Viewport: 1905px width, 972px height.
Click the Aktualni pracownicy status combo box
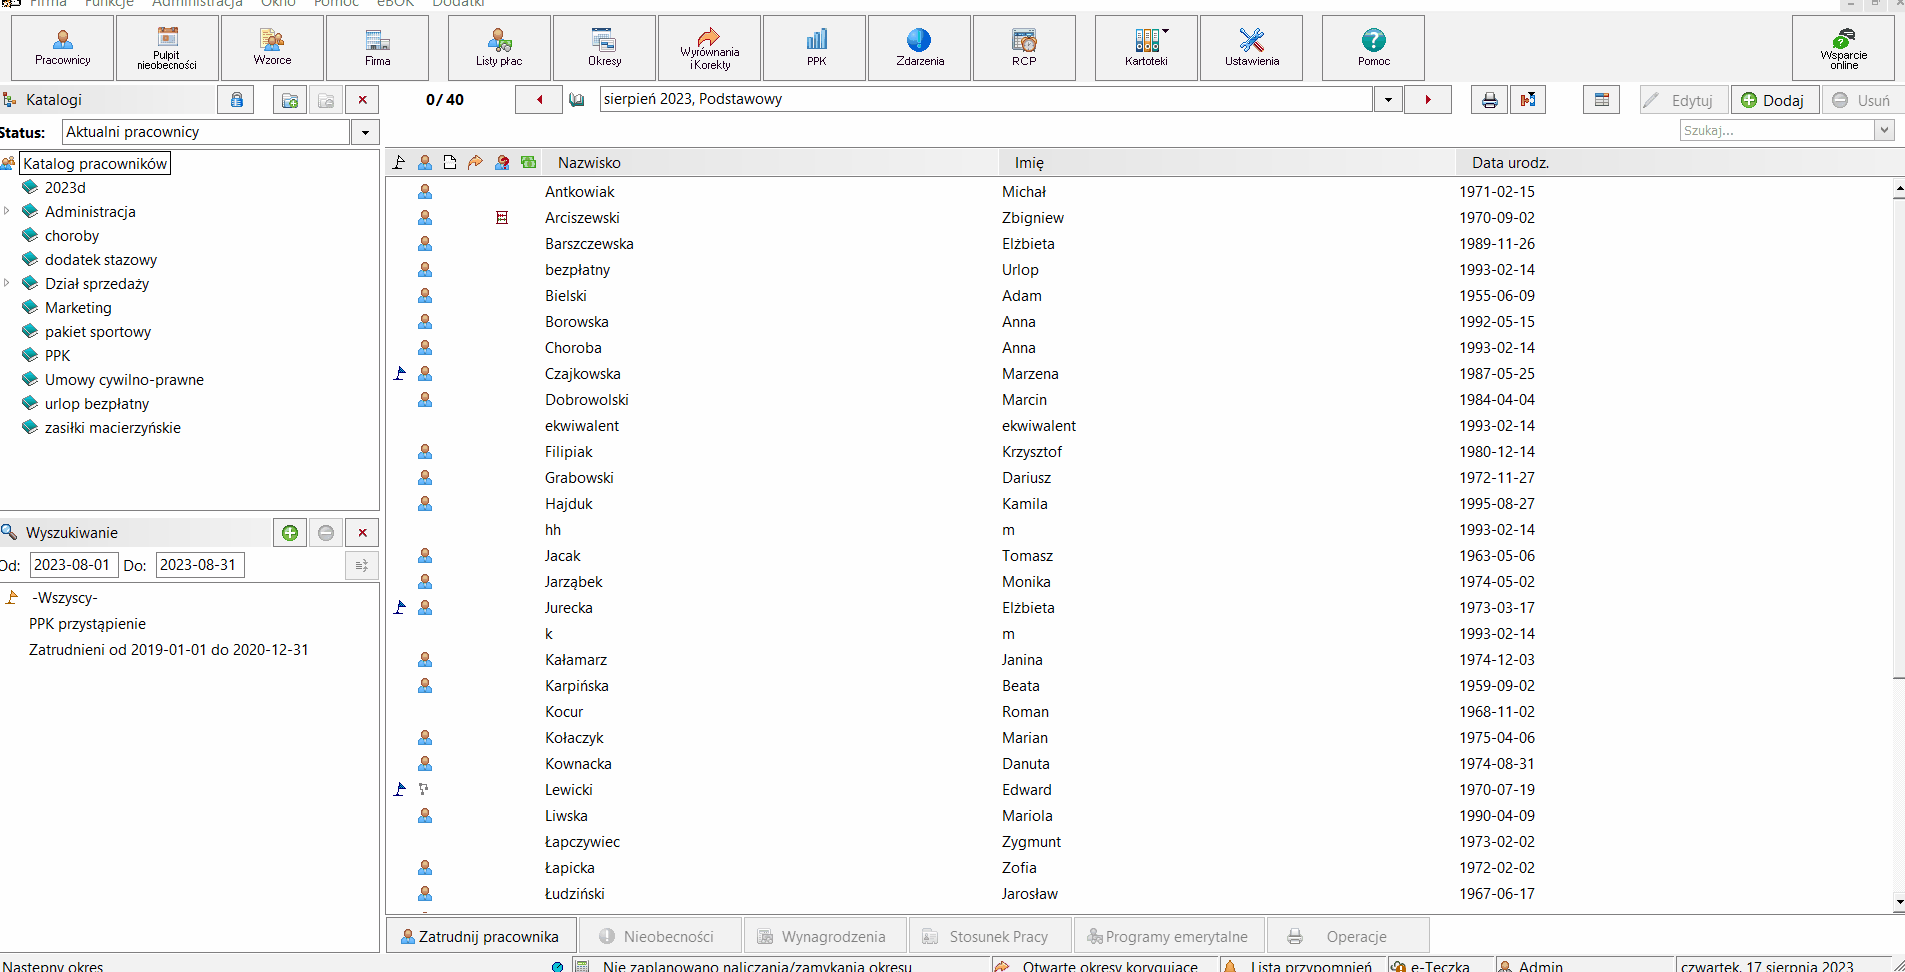(206, 132)
